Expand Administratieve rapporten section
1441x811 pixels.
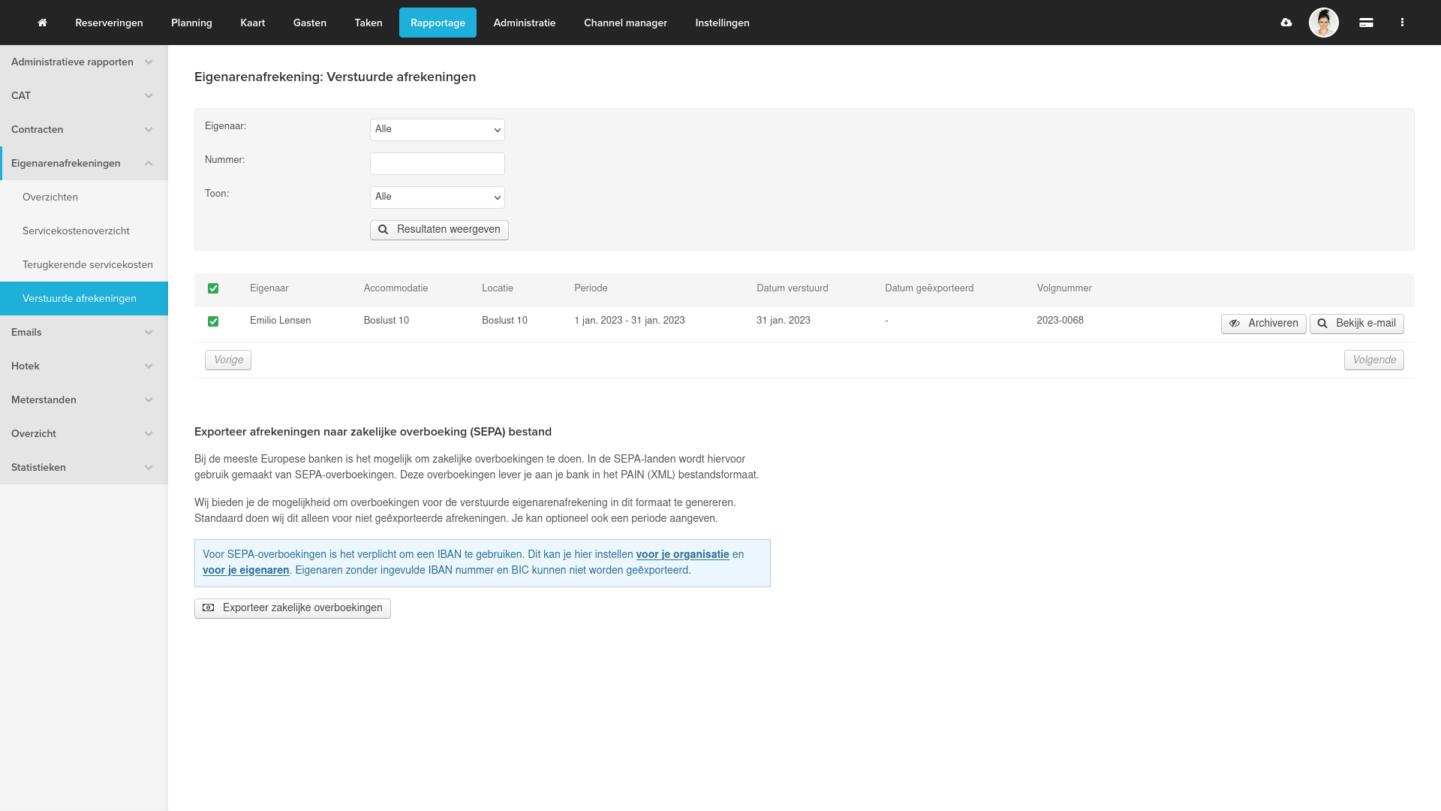click(82, 62)
